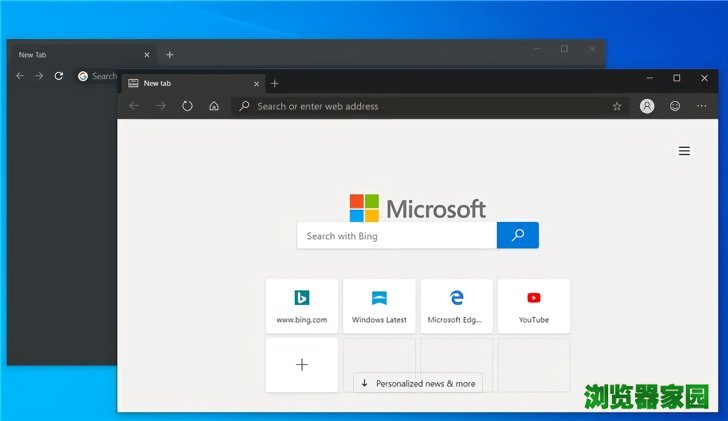Click the Edge refresh page icon
The image size is (728, 421).
[187, 106]
